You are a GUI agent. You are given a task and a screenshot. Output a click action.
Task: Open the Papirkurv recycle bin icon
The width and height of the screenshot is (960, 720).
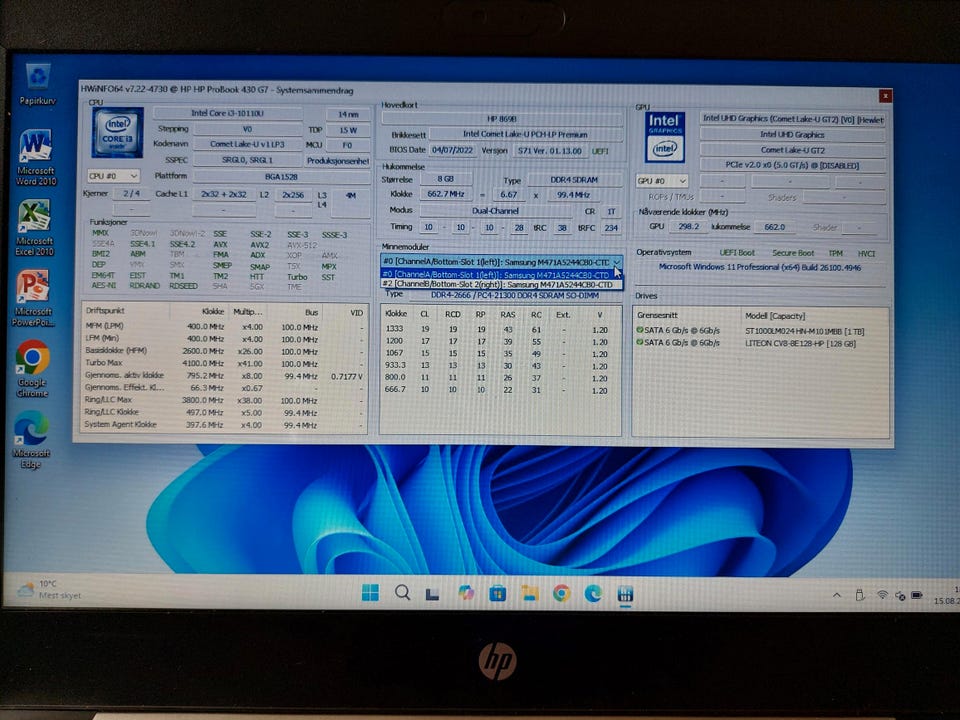tap(37, 85)
